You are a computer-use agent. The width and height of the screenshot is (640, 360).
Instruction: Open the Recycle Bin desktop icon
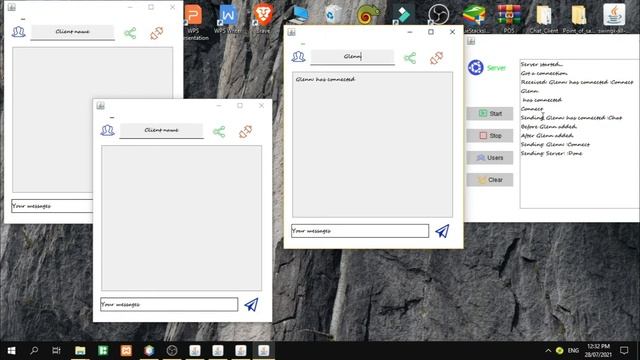(333, 14)
